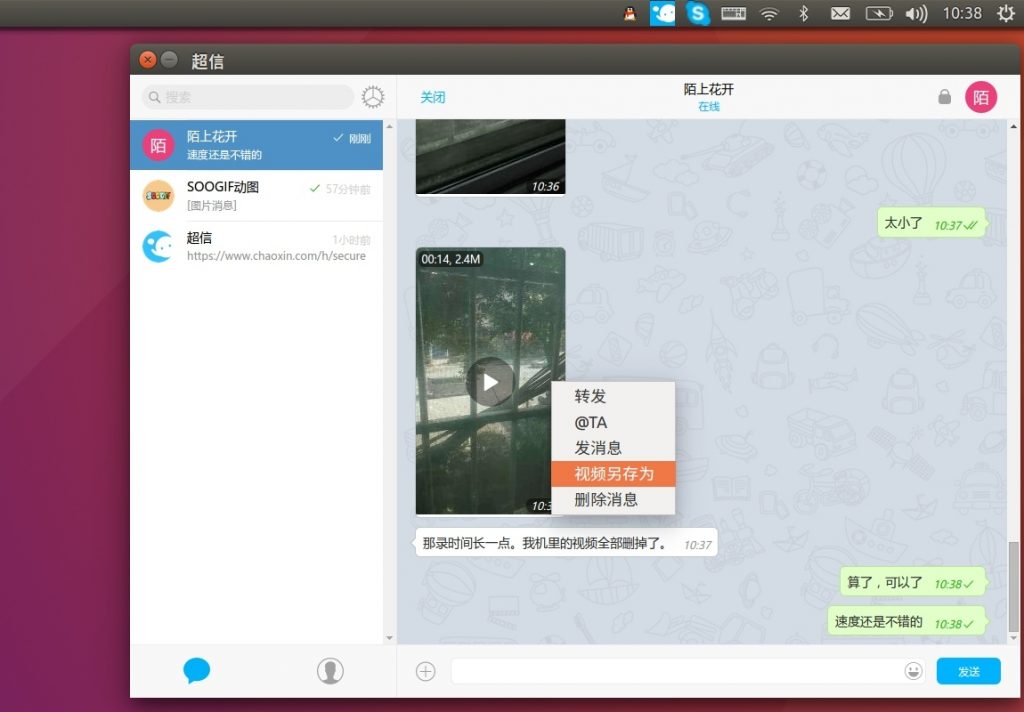Click the plus attachment icon
Viewport: 1024px width, 712px height.
pyautogui.click(x=426, y=671)
